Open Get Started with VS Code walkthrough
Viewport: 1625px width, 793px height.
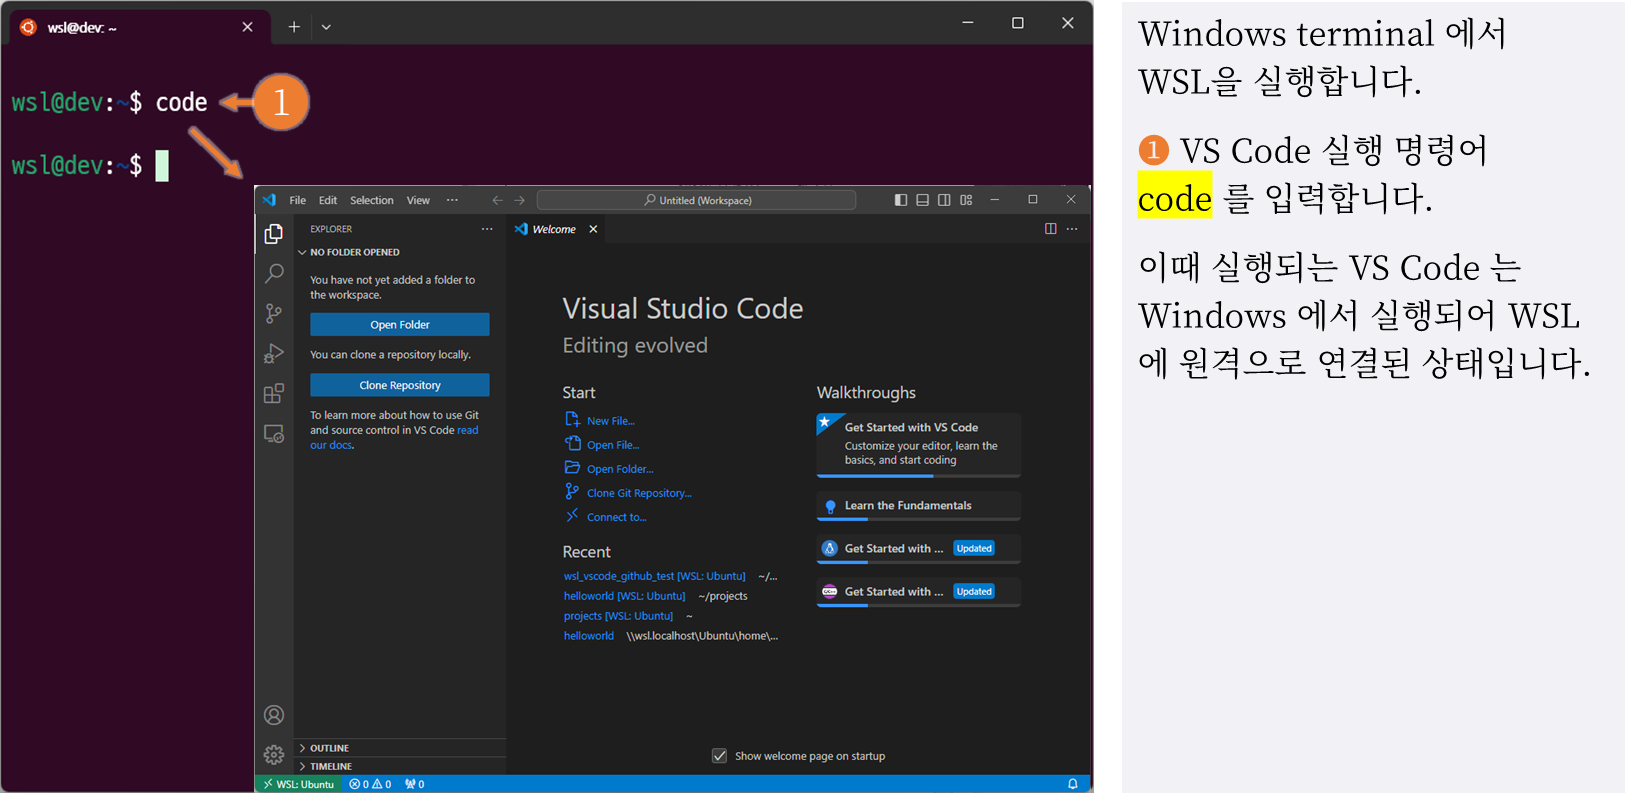click(919, 445)
